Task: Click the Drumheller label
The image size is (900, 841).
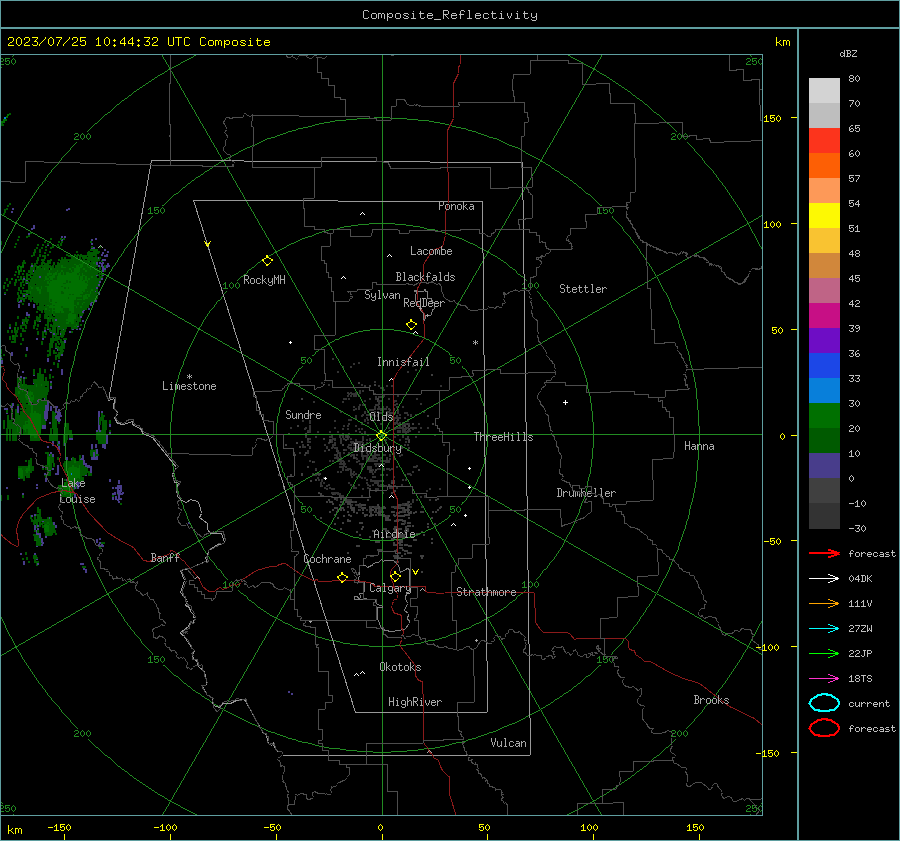Action: 586,493
